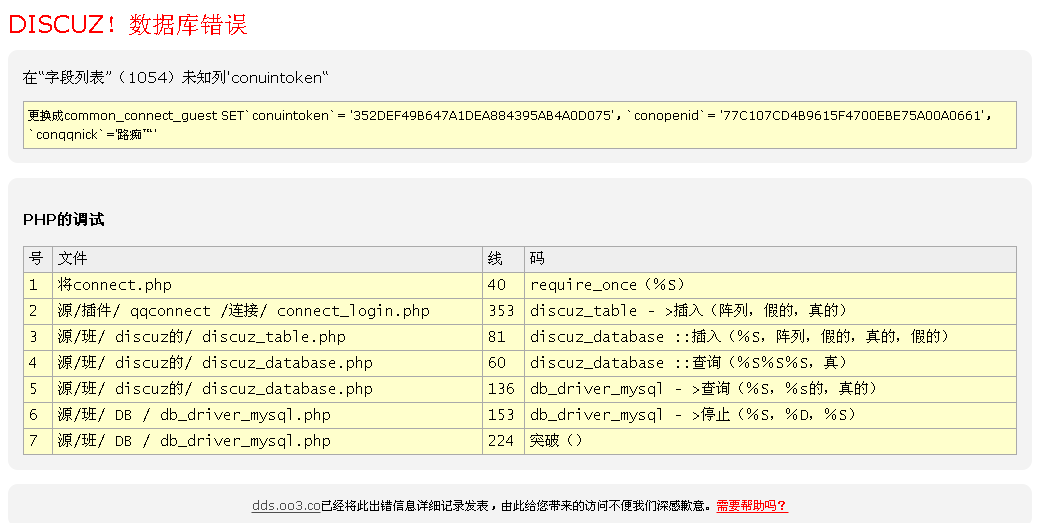This screenshot has height=523, width=1040.
Task: Select the db_driver_mysql ->停止 code cell
Action: tap(770, 415)
